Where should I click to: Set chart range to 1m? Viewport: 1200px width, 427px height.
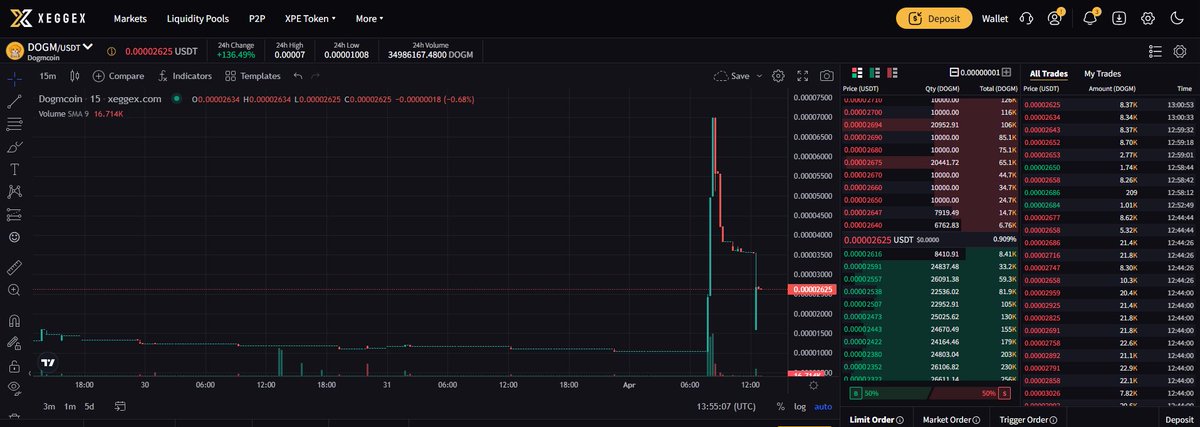coord(70,406)
